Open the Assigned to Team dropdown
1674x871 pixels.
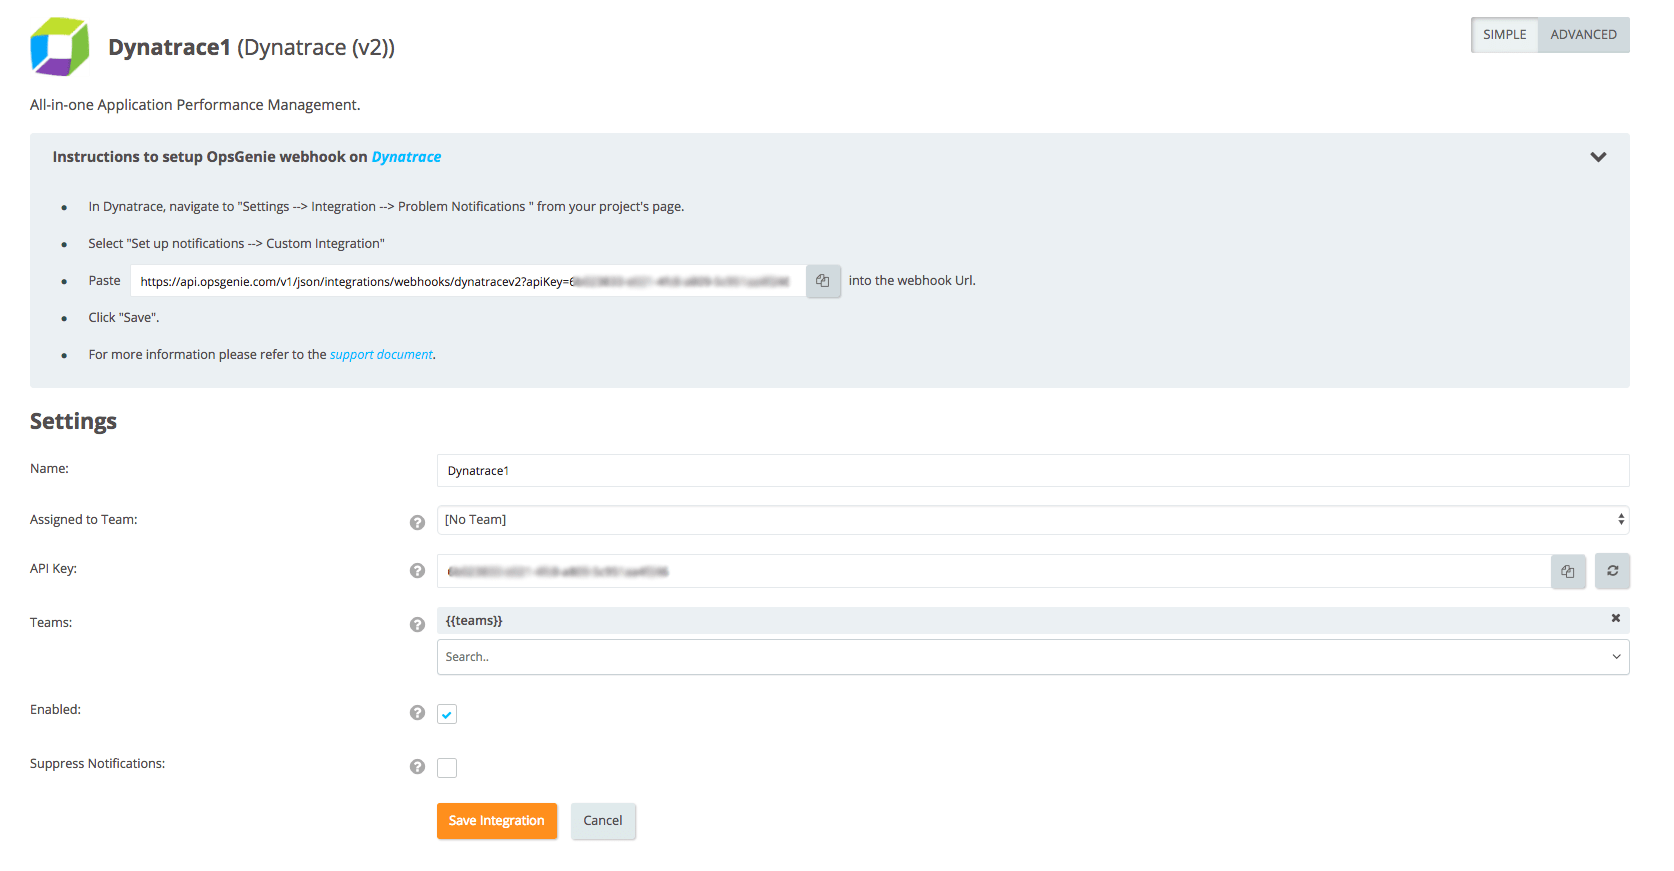1033,520
